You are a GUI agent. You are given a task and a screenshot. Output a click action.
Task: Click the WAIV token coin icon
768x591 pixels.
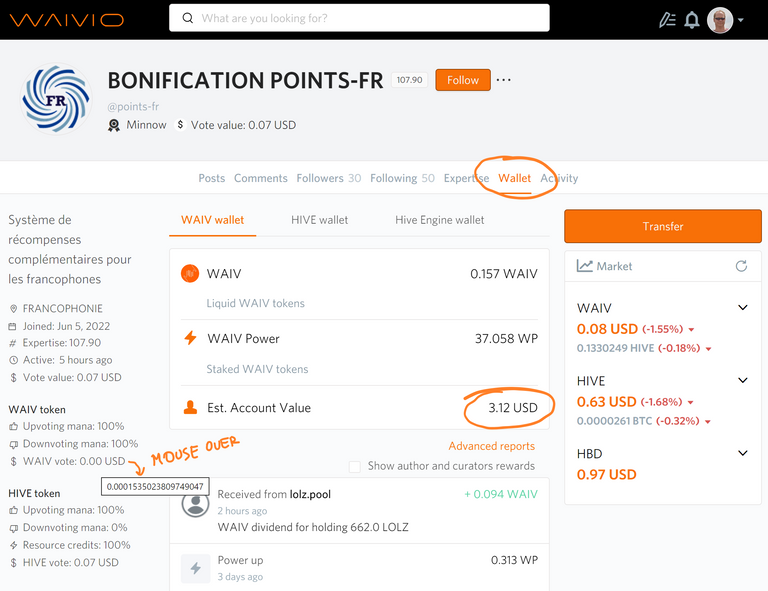tap(190, 273)
